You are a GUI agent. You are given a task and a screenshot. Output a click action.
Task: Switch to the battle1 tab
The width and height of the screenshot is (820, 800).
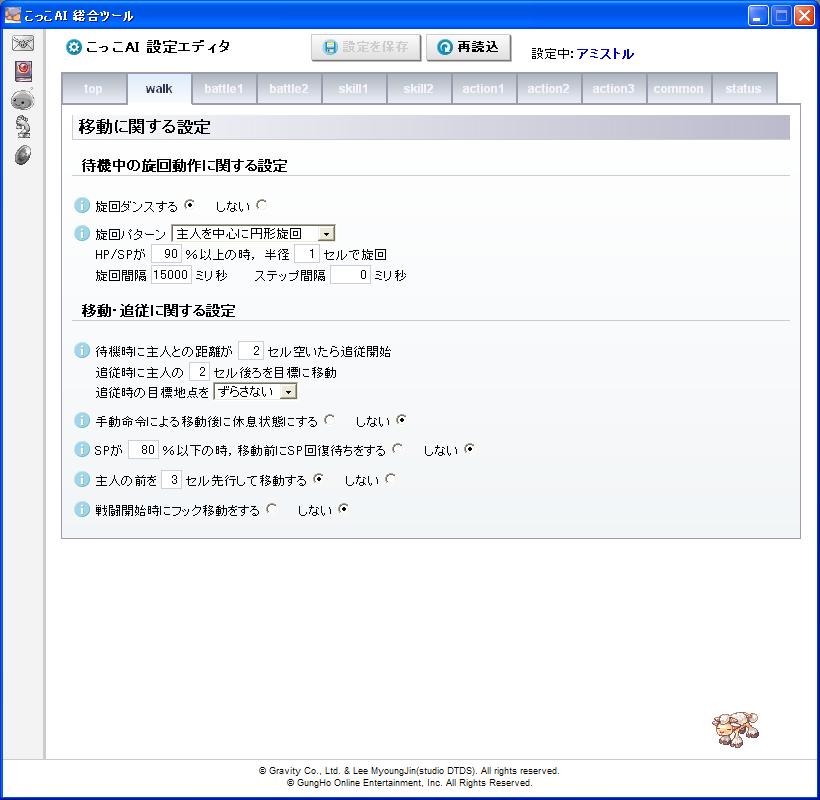223,89
